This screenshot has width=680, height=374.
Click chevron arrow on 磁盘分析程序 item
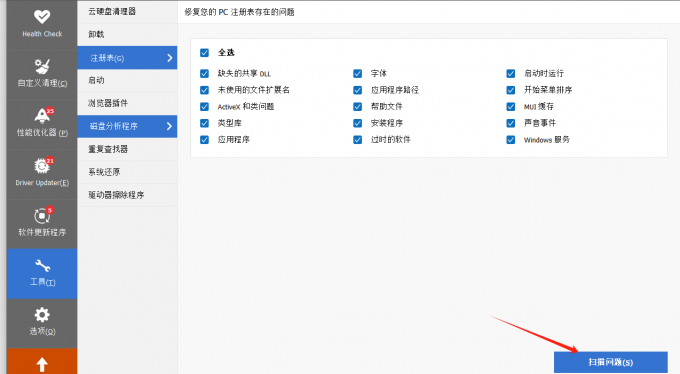tap(170, 126)
